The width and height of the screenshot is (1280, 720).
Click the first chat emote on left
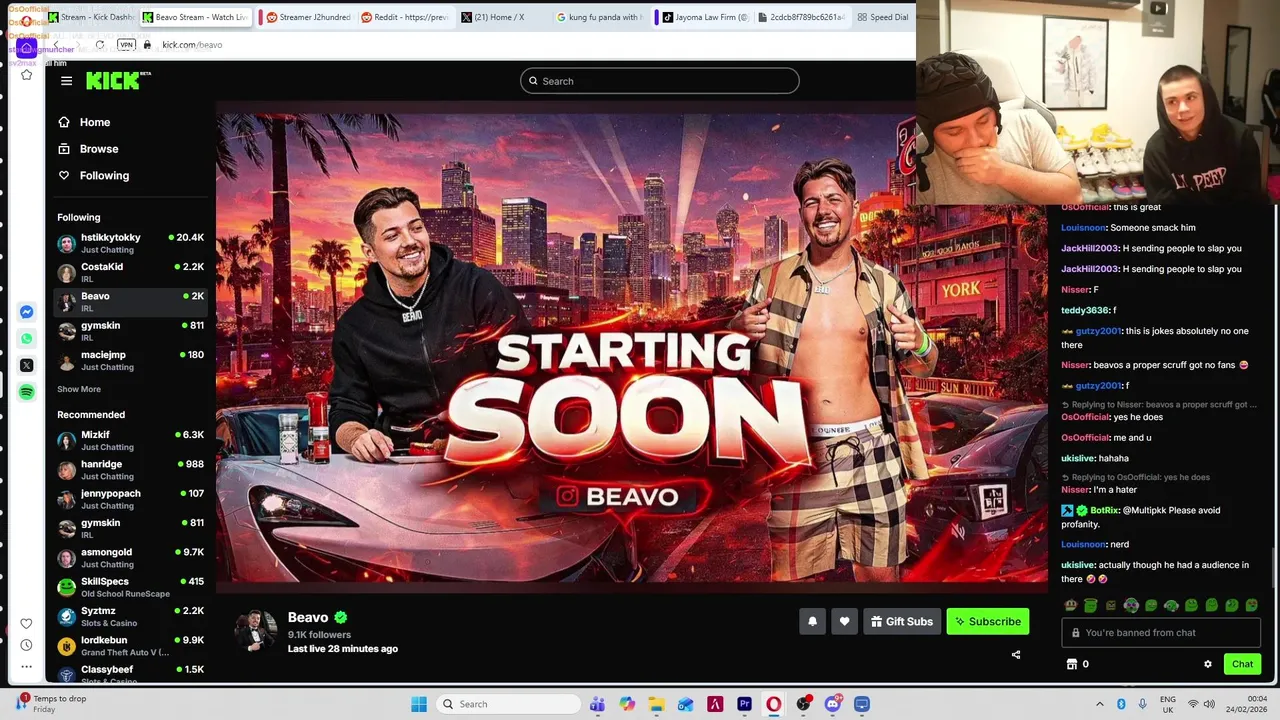coord(1071,605)
